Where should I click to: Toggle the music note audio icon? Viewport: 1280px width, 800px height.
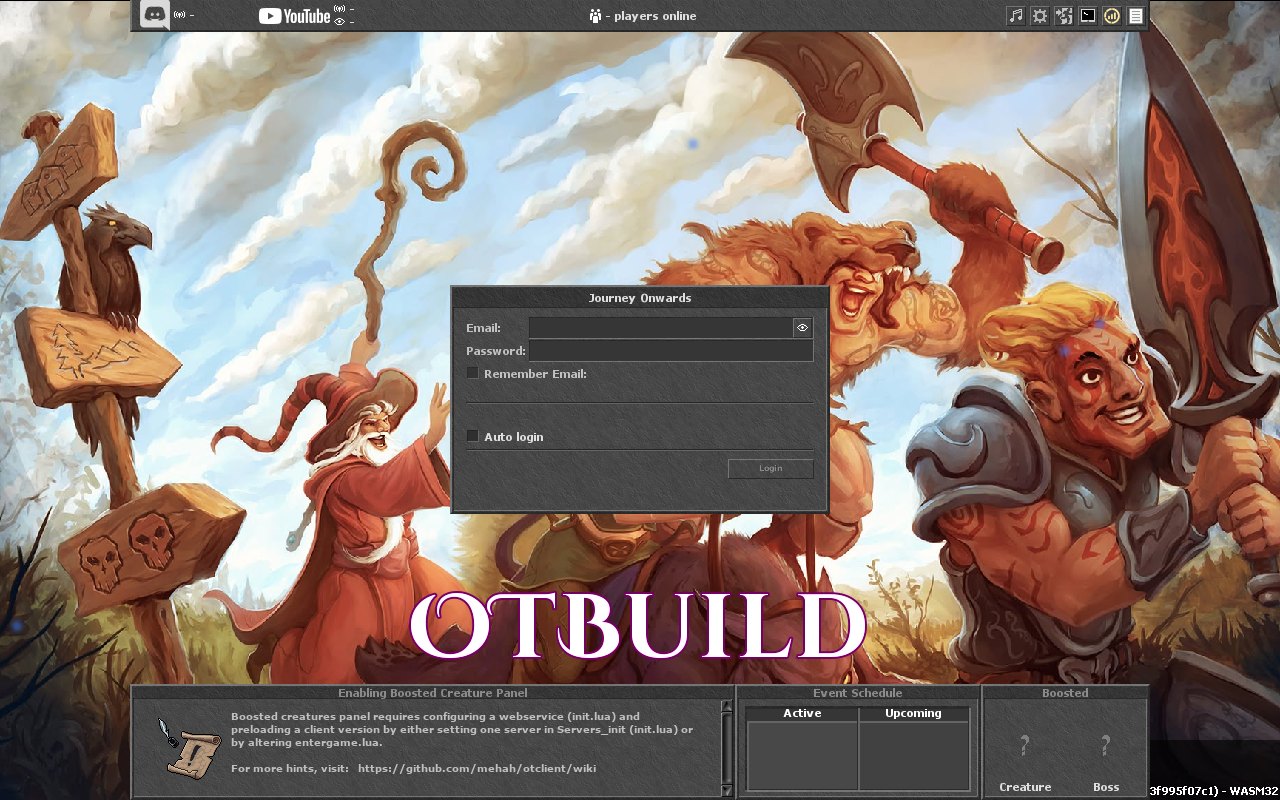pyautogui.click(x=1016, y=16)
